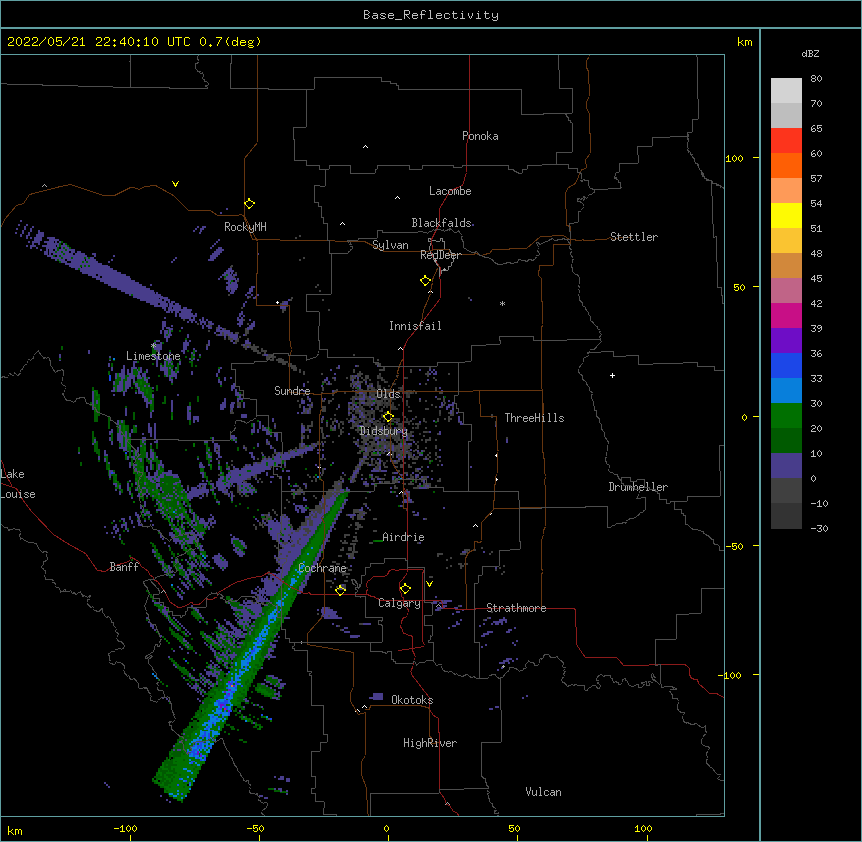Click the Innisfail label

point(415,326)
